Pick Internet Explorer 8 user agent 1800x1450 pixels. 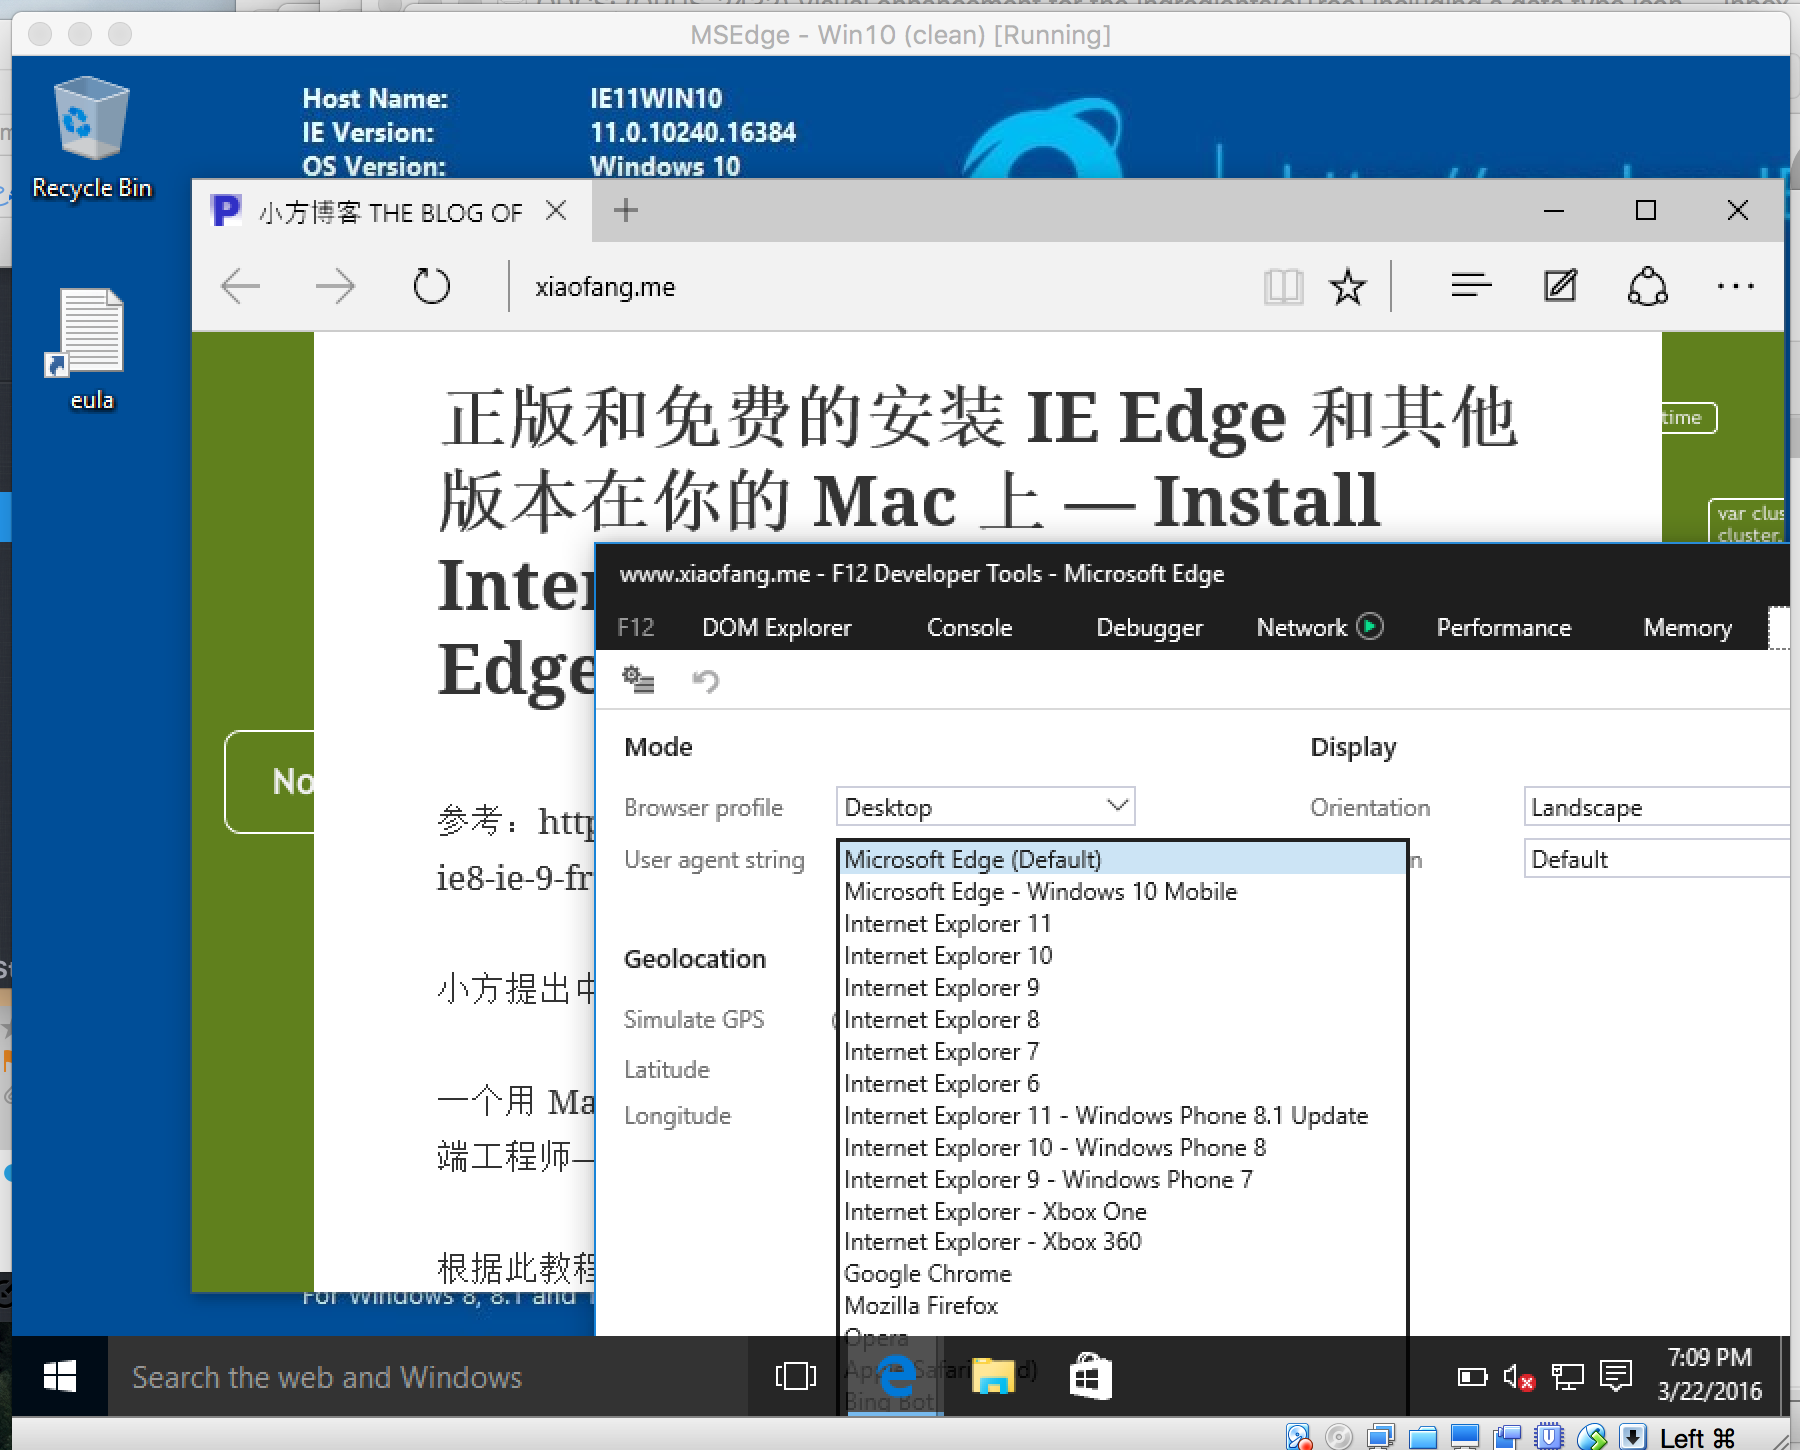(1122, 1019)
